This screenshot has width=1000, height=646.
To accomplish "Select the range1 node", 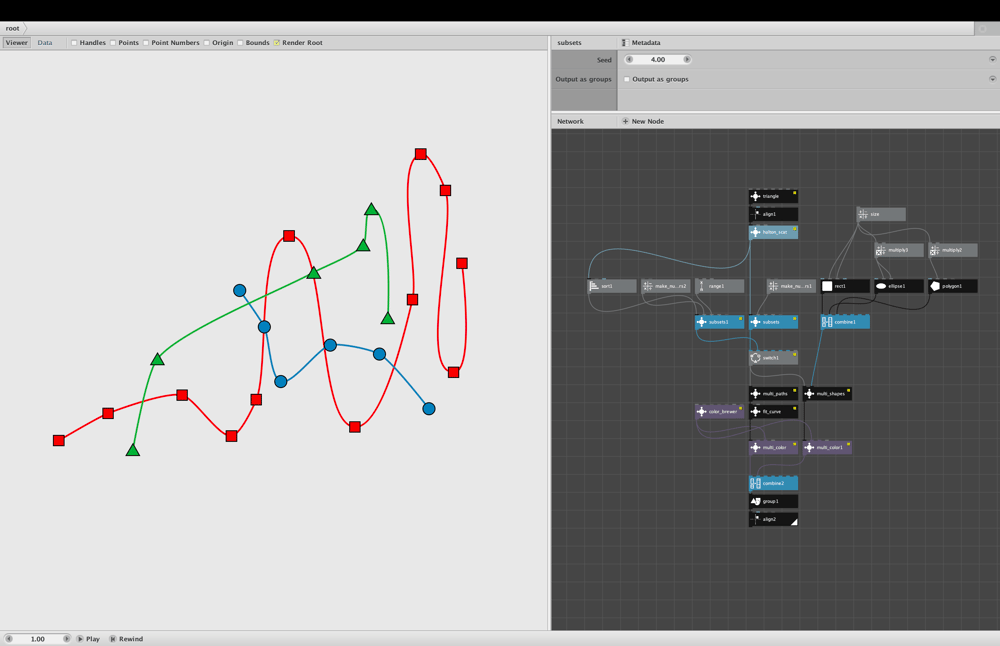I will 719,286.
